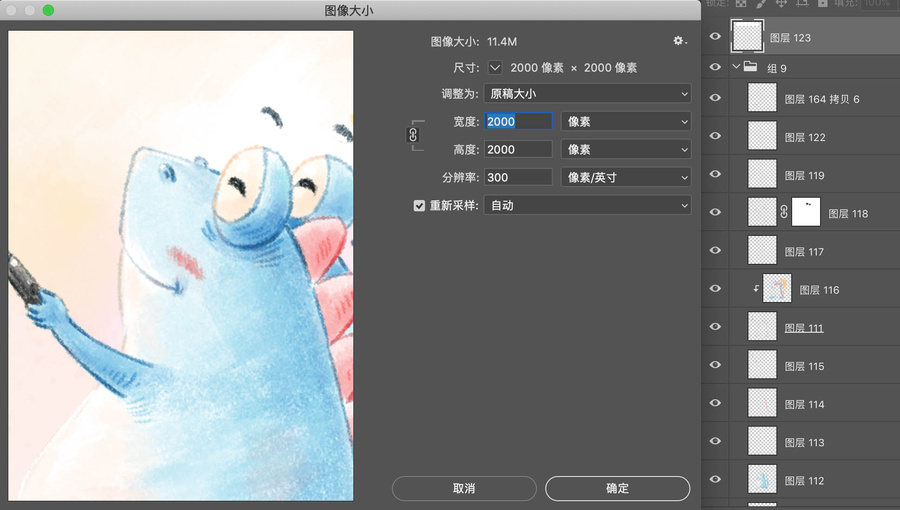
Task: Click the lock position move icon
Action: click(781, 3)
